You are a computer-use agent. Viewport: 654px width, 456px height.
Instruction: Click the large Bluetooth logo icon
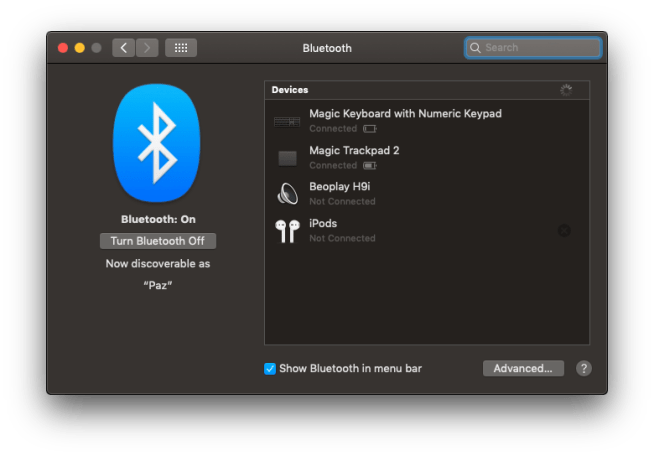pos(157,143)
